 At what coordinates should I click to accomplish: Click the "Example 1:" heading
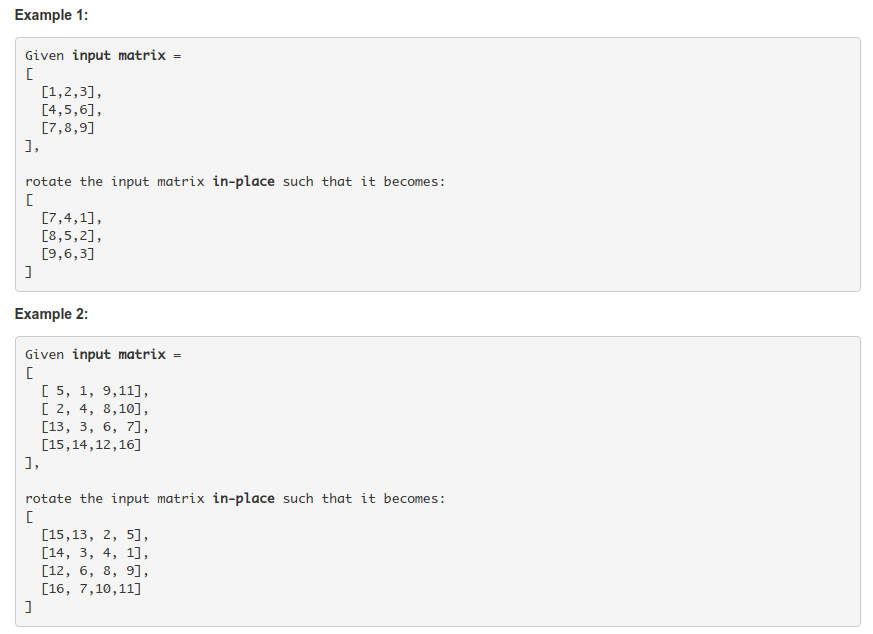coord(51,15)
